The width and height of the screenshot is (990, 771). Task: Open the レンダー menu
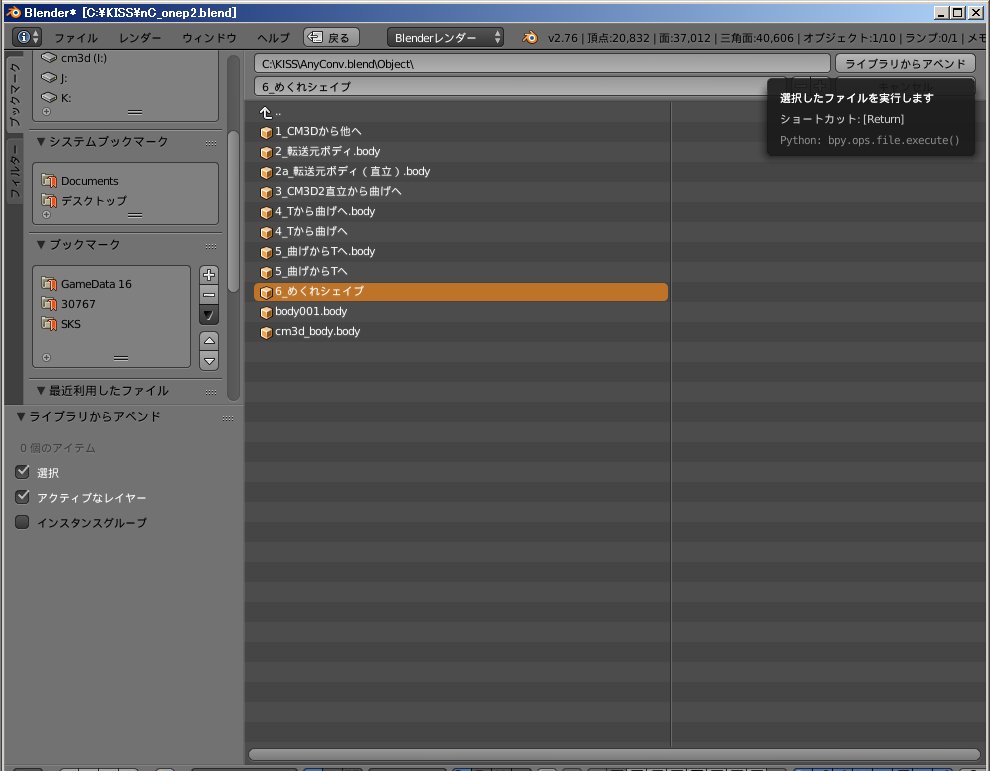(140, 38)
